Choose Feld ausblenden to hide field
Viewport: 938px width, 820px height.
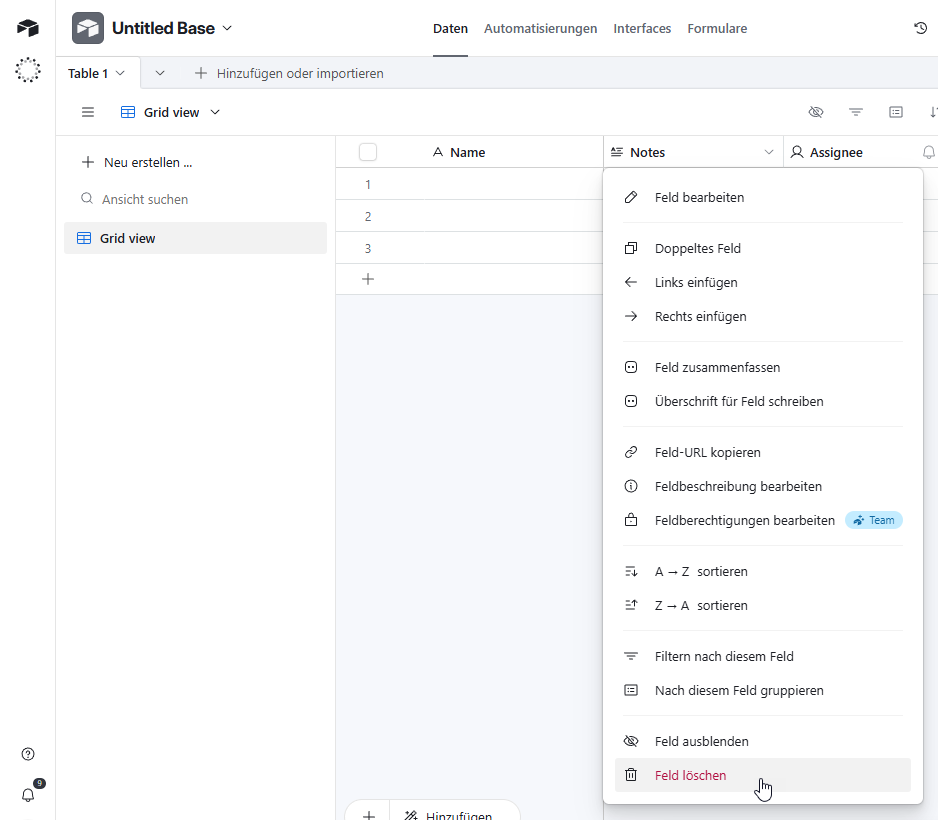(701, 741)
